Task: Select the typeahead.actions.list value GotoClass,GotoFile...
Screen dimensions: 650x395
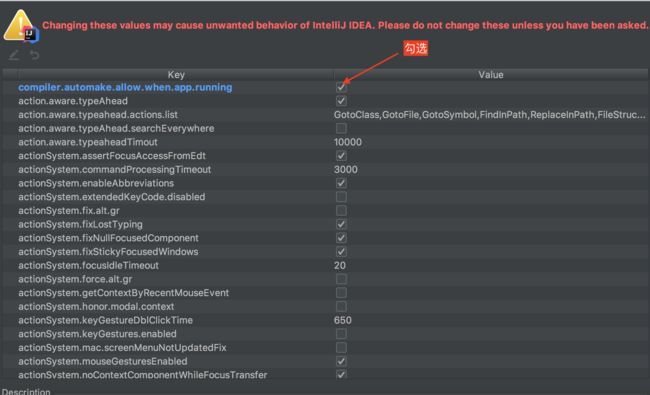Action: click(x=490, y=114)
